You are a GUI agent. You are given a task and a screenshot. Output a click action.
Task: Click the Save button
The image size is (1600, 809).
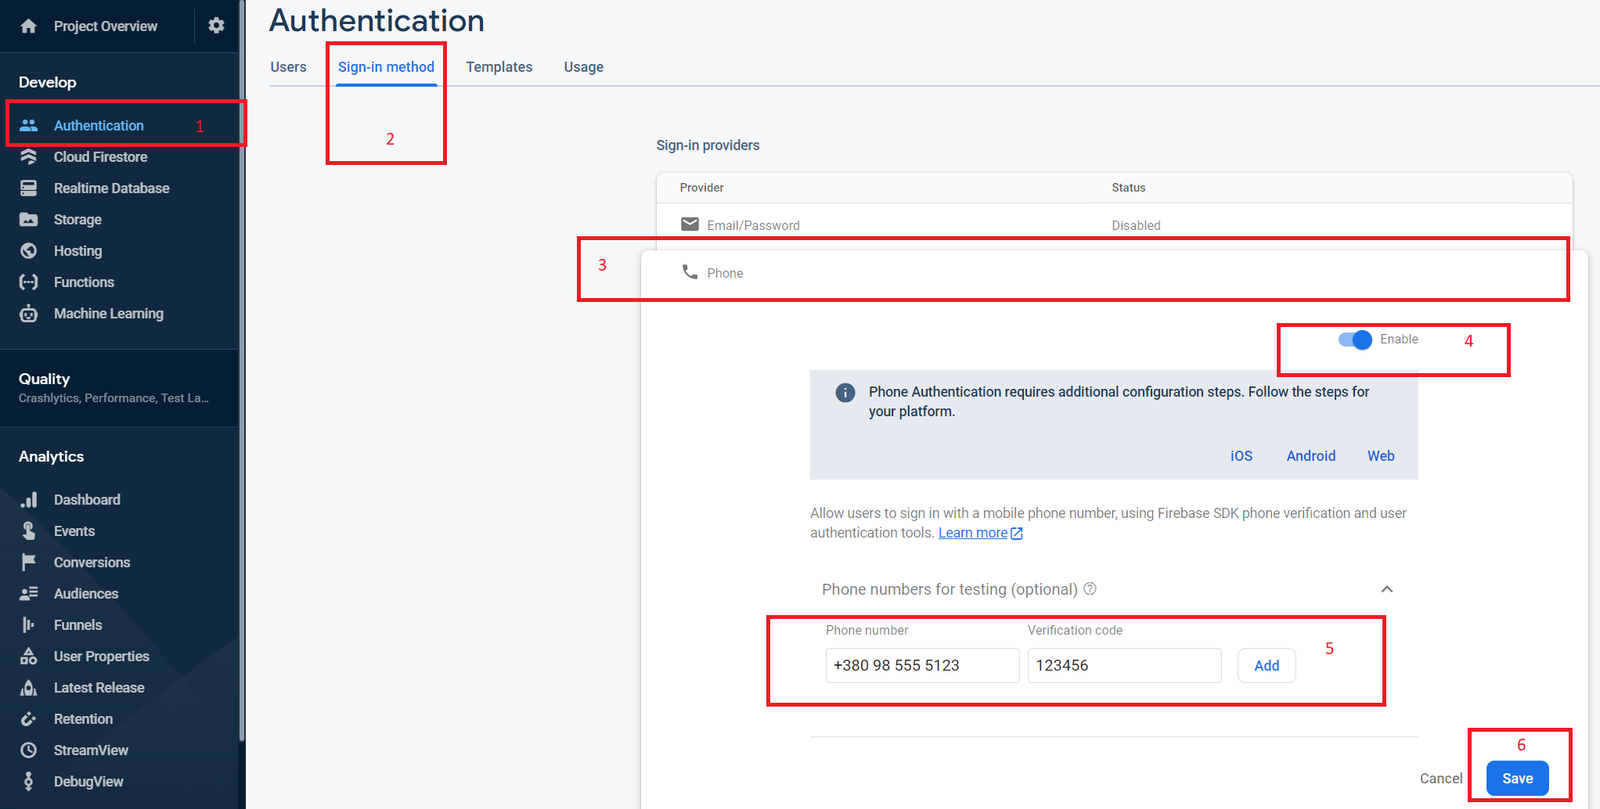coord(1517,779)
